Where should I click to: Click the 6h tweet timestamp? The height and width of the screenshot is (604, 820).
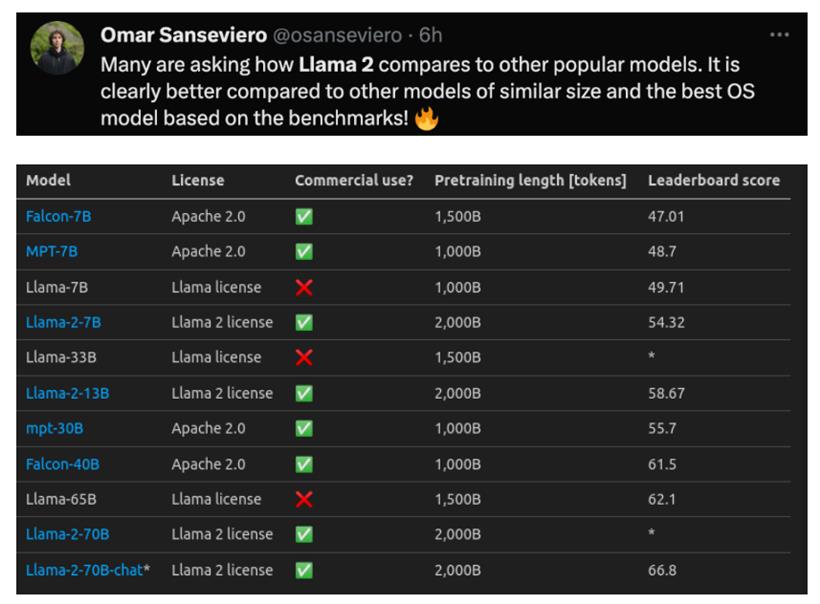pyautogui.click(x=430, y=36)
